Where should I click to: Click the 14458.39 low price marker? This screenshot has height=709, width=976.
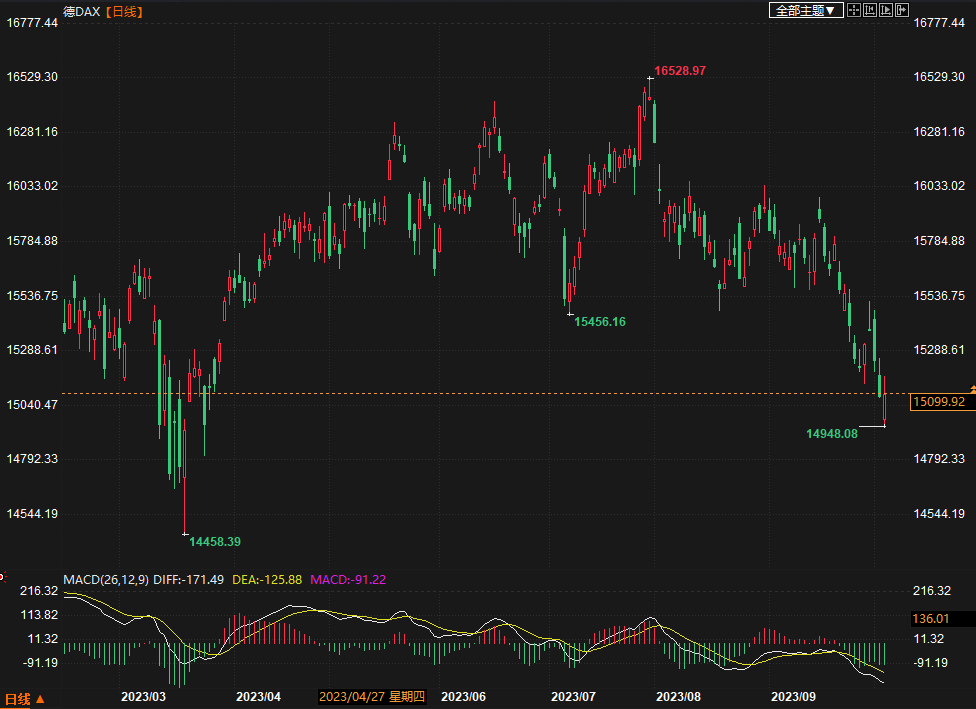pos(215,541)
